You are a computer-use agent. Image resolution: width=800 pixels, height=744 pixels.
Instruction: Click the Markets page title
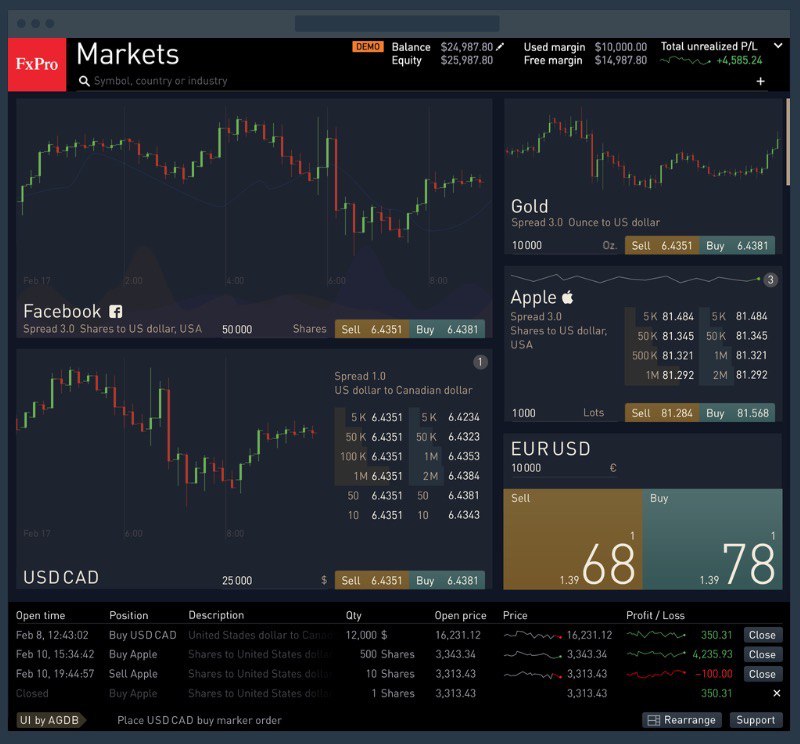point(128,54)
